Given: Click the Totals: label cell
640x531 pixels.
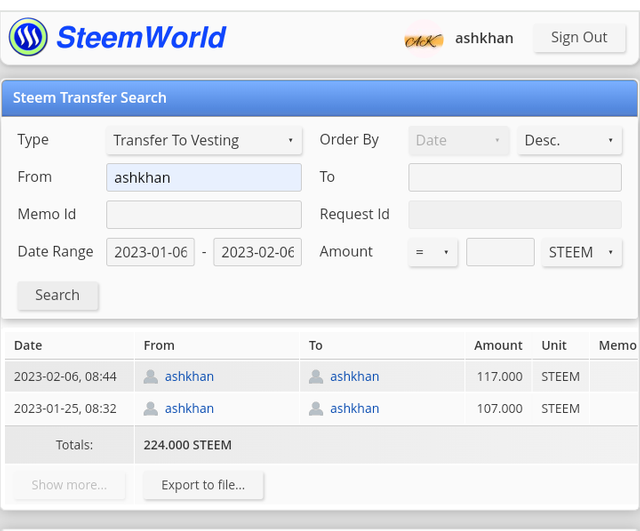Looking at the screenshot, I should tap(69, 445).
